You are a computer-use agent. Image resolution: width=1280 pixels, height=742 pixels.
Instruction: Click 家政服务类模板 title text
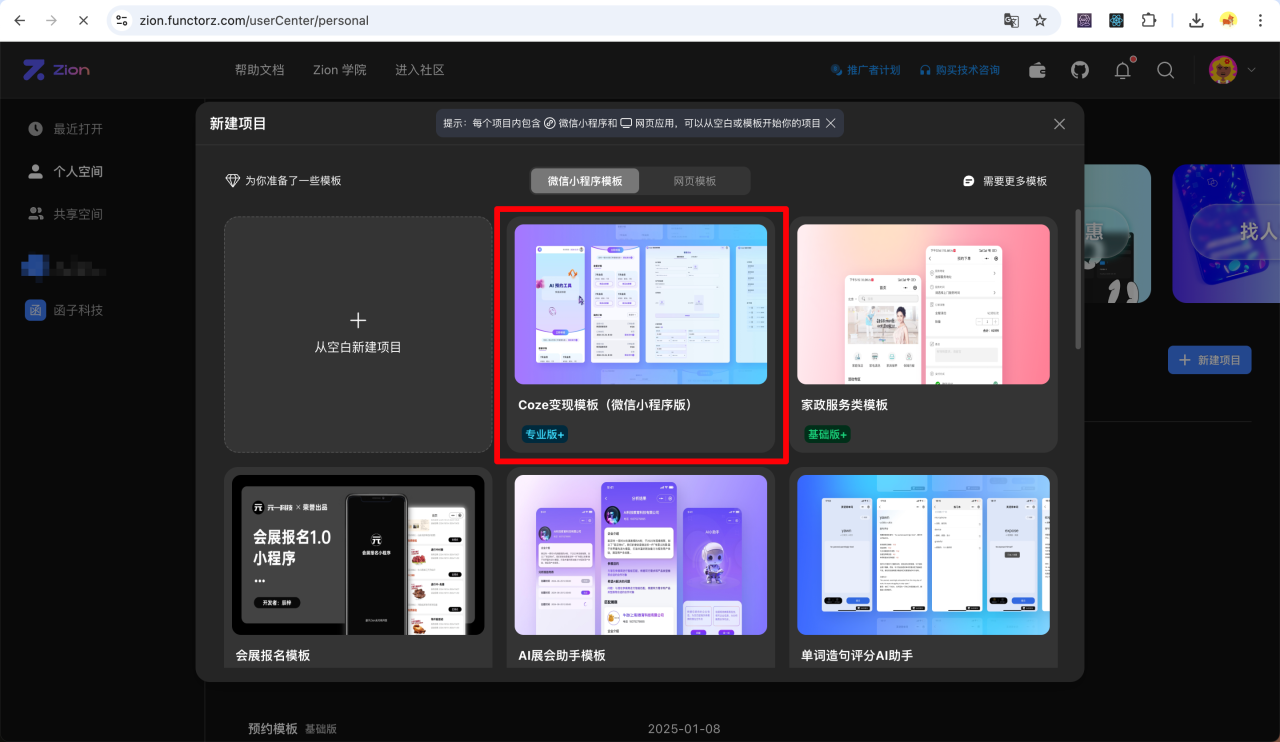(x=844, y=405)
